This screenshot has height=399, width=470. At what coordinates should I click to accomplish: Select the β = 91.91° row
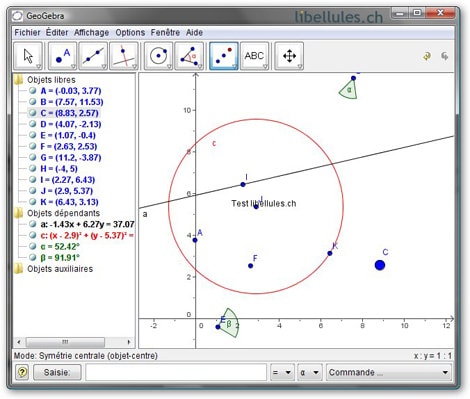(60, 257)
